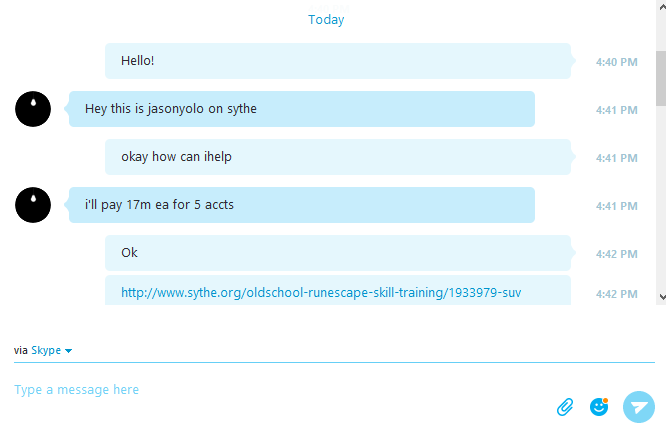This screenshot has width=666, height=429.
Task: Click the chat scrollbar thumb
Action: tap(661, 78)
